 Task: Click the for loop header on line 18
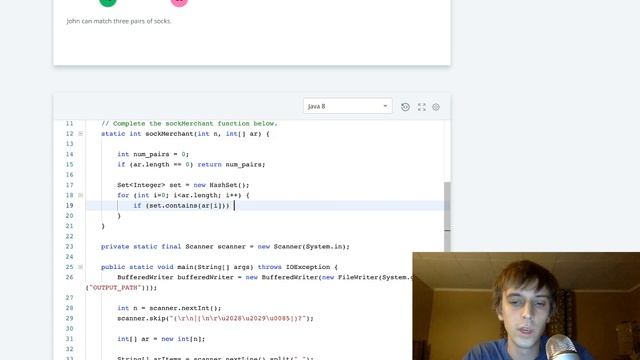click(x=183, y=196)
